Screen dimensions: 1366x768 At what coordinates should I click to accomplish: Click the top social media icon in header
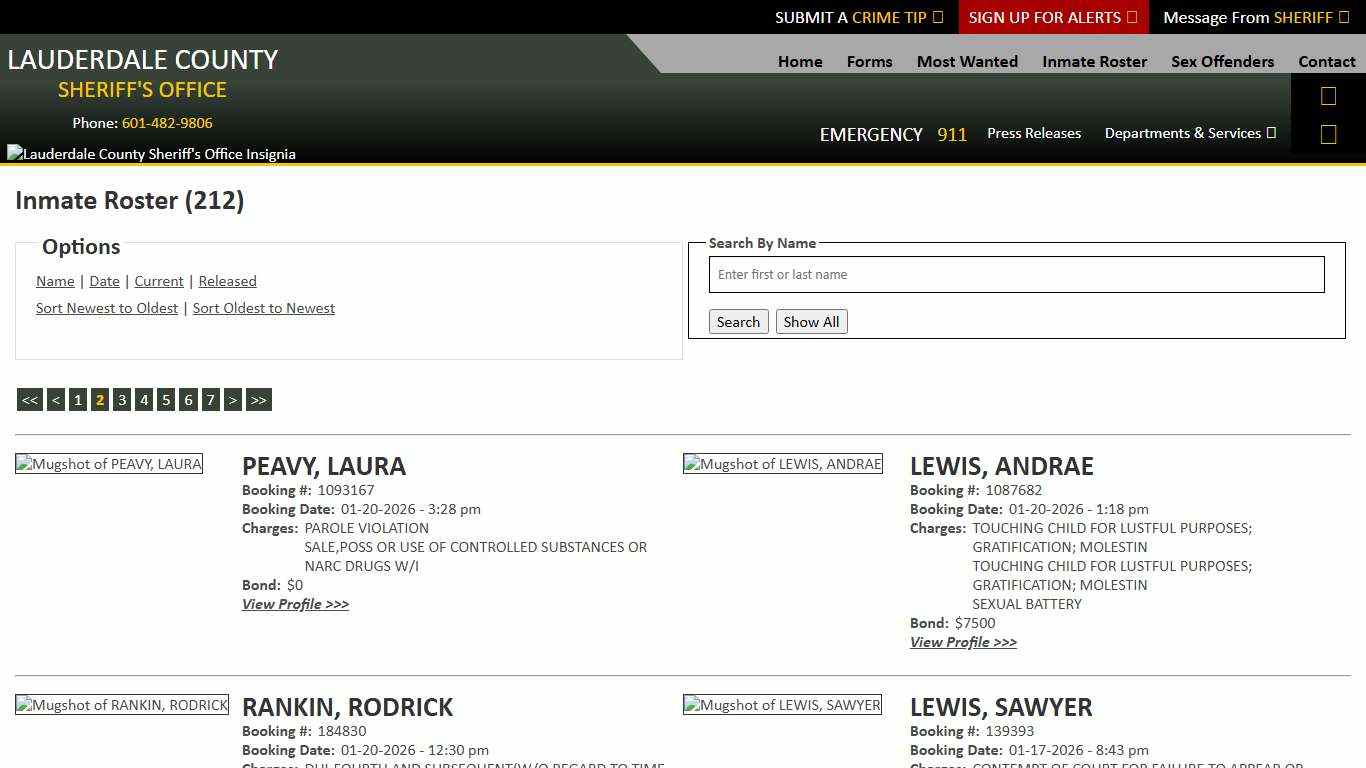coord(1328,95)
